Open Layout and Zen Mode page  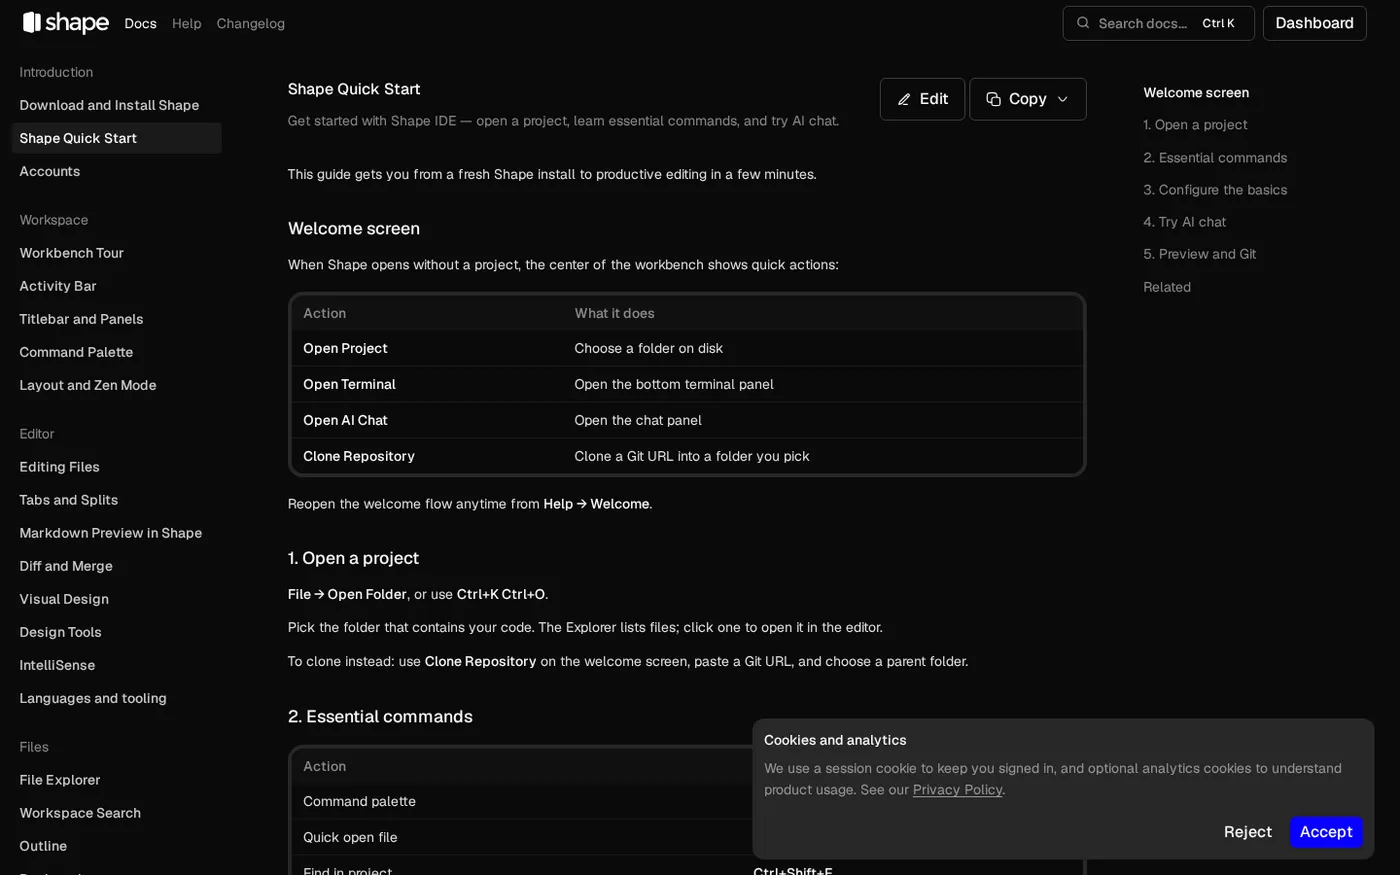[116, 385]
